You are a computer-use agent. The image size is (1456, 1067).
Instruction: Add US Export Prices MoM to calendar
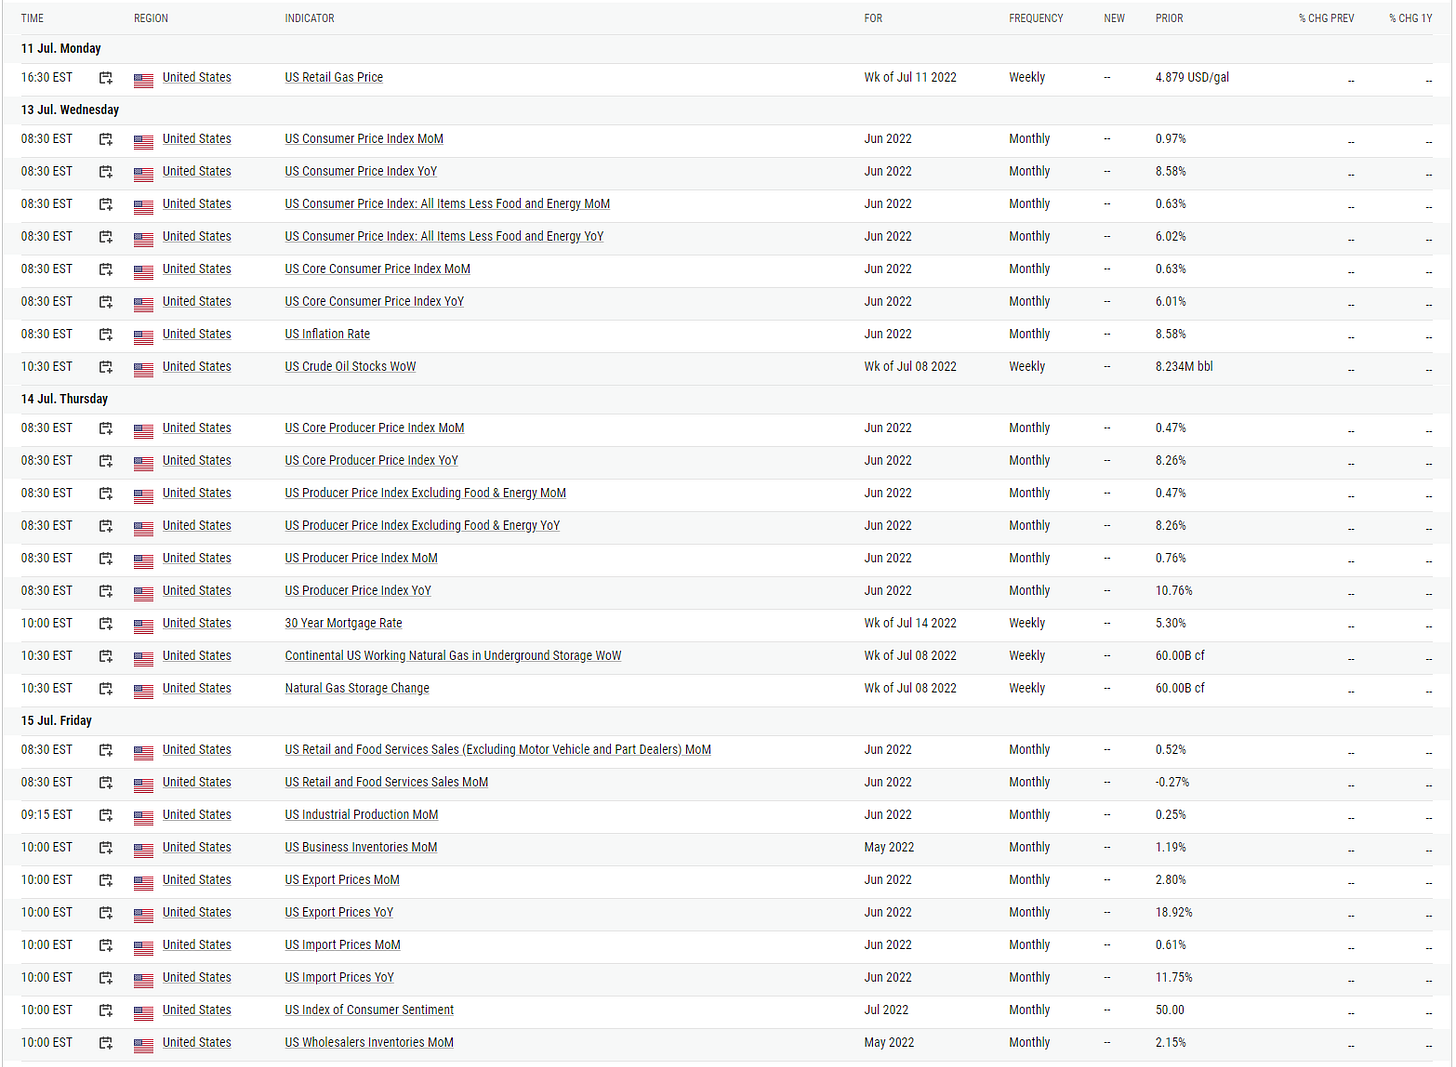tap(105, 881)
